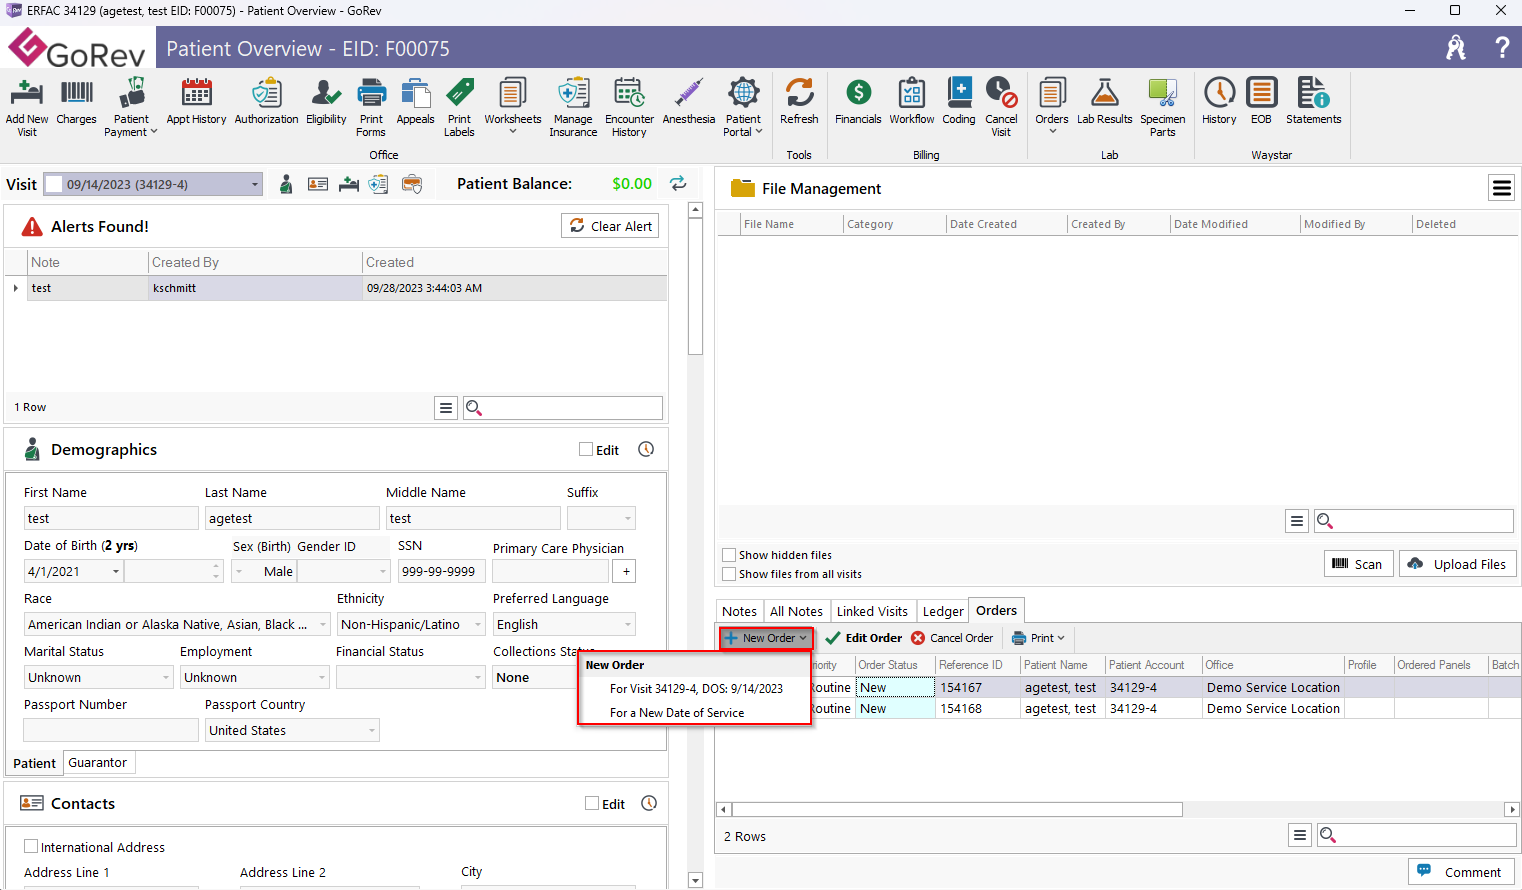Enable Edit for Contacts
Viewport: 1522px width, 890px height.
[592, 803]
